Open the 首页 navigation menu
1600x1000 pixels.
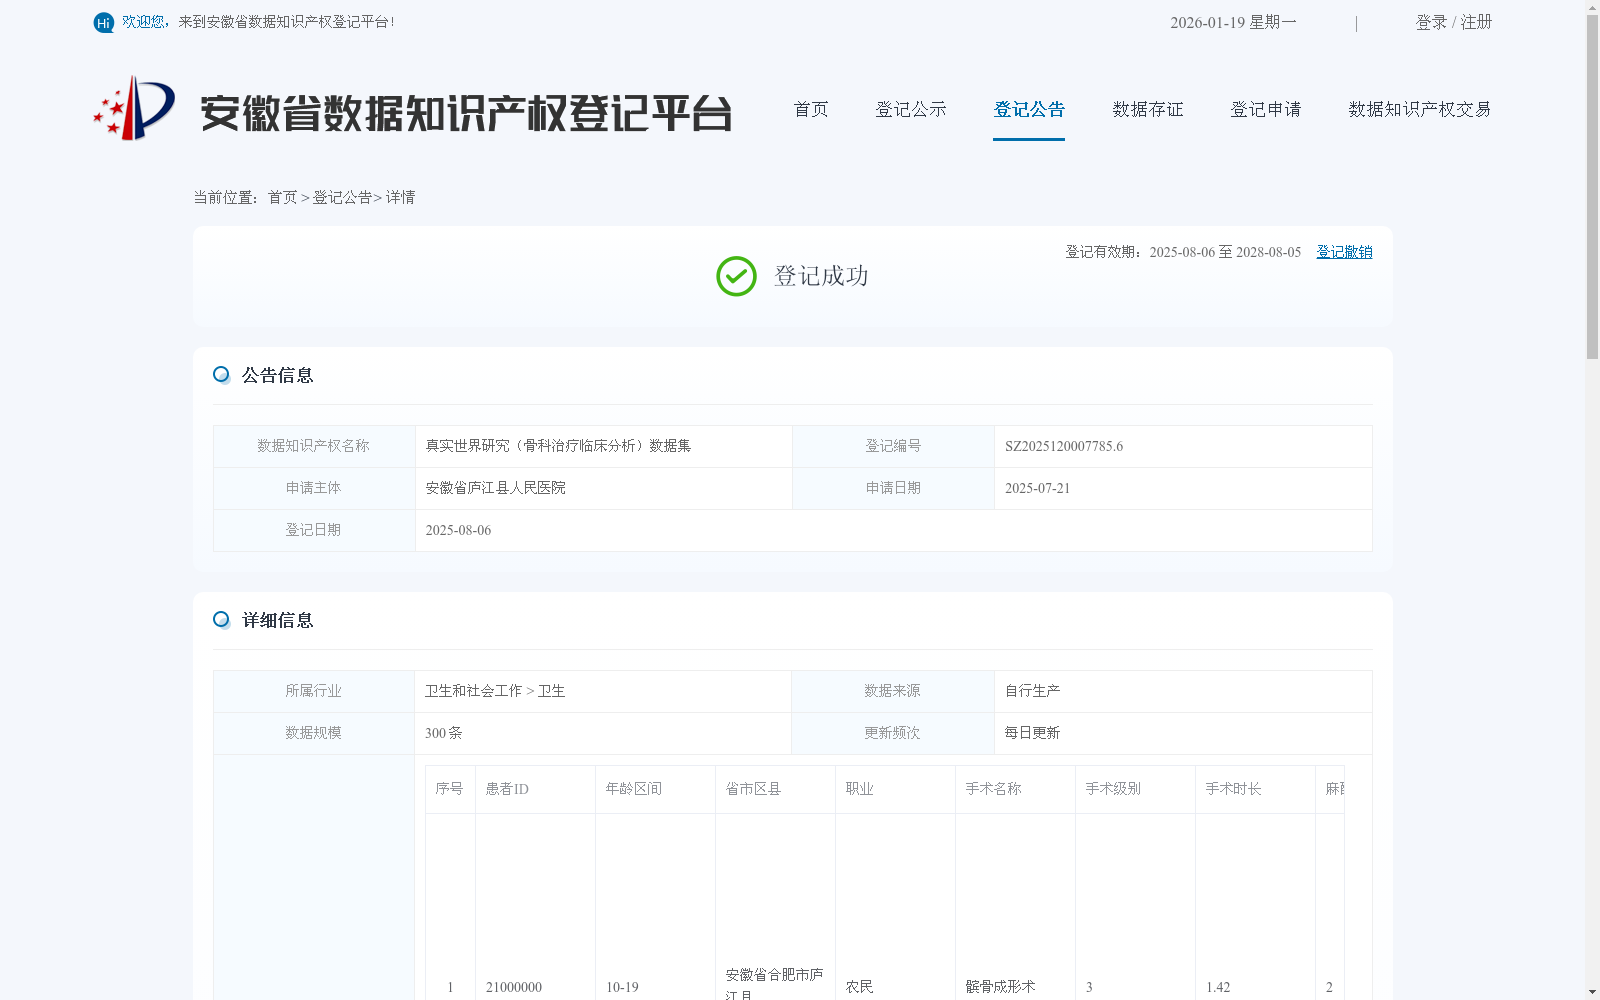(811, 109)
